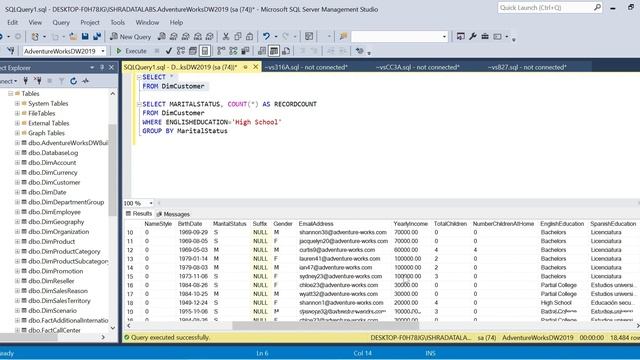The image size is (640, 360).
Task: Run the query with Execute button
Action: click(x=131, y=51)
